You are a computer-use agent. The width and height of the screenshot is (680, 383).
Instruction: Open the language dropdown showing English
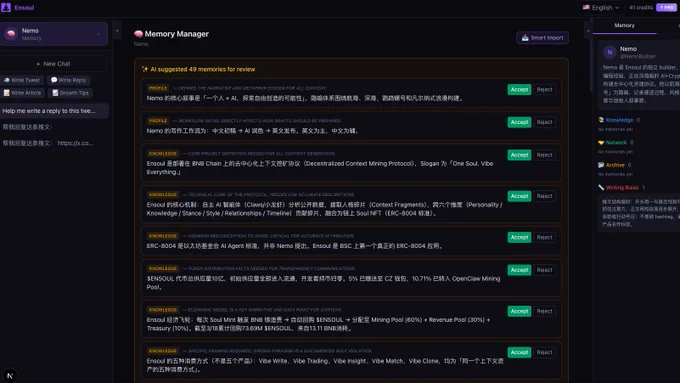[x=601, y=7]
